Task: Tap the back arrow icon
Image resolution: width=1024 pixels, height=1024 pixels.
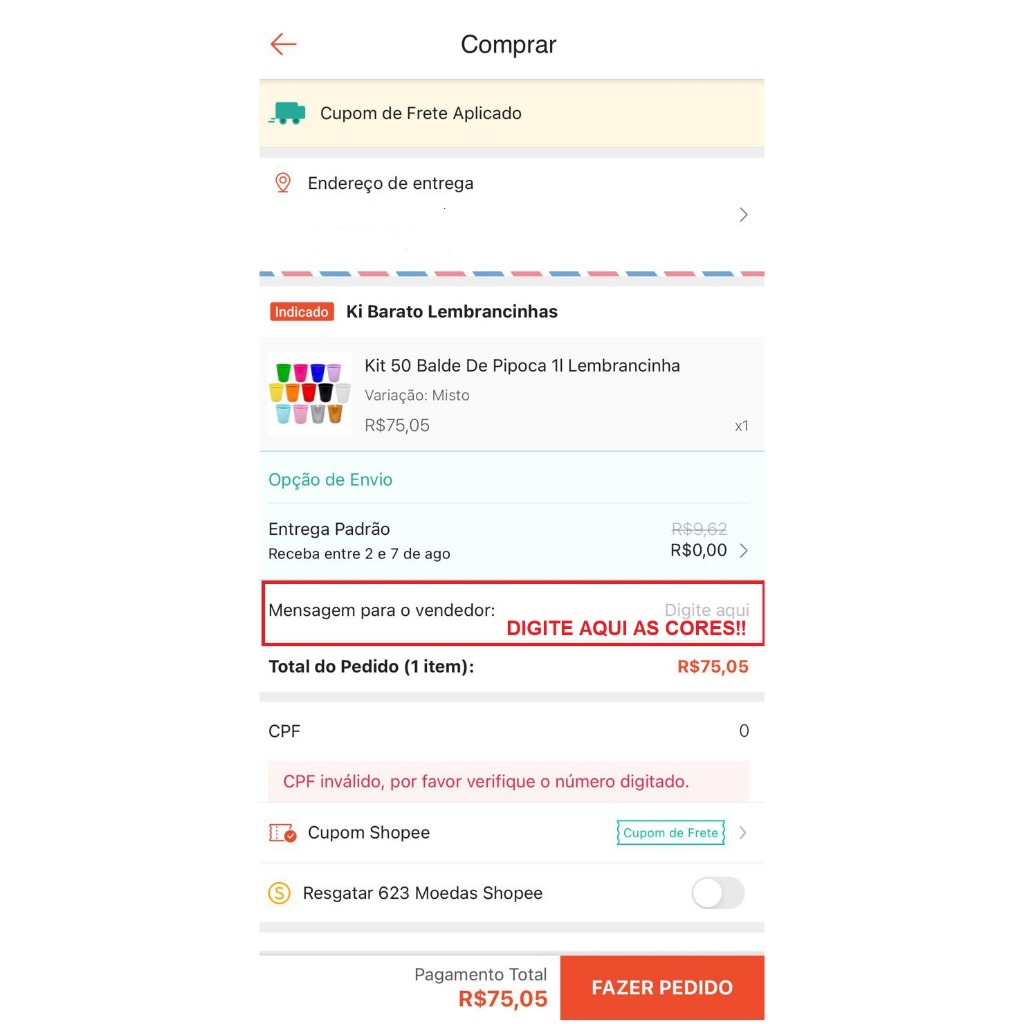Action: (x=283, y=44)
